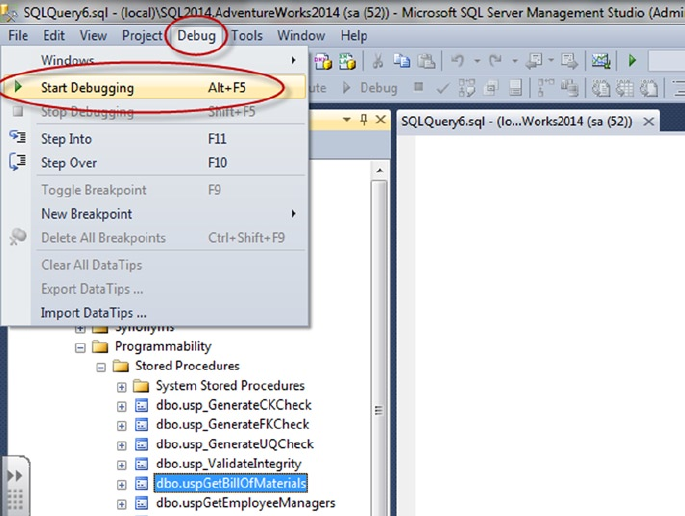This screenshot has height=516, width=685.
Task: Close the open Debug menu via its title
Action: tap(196, 35)
